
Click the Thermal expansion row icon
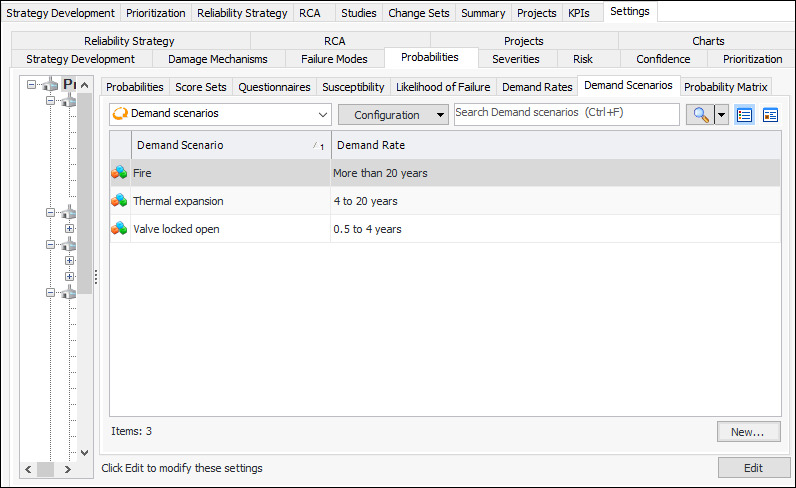119,201
